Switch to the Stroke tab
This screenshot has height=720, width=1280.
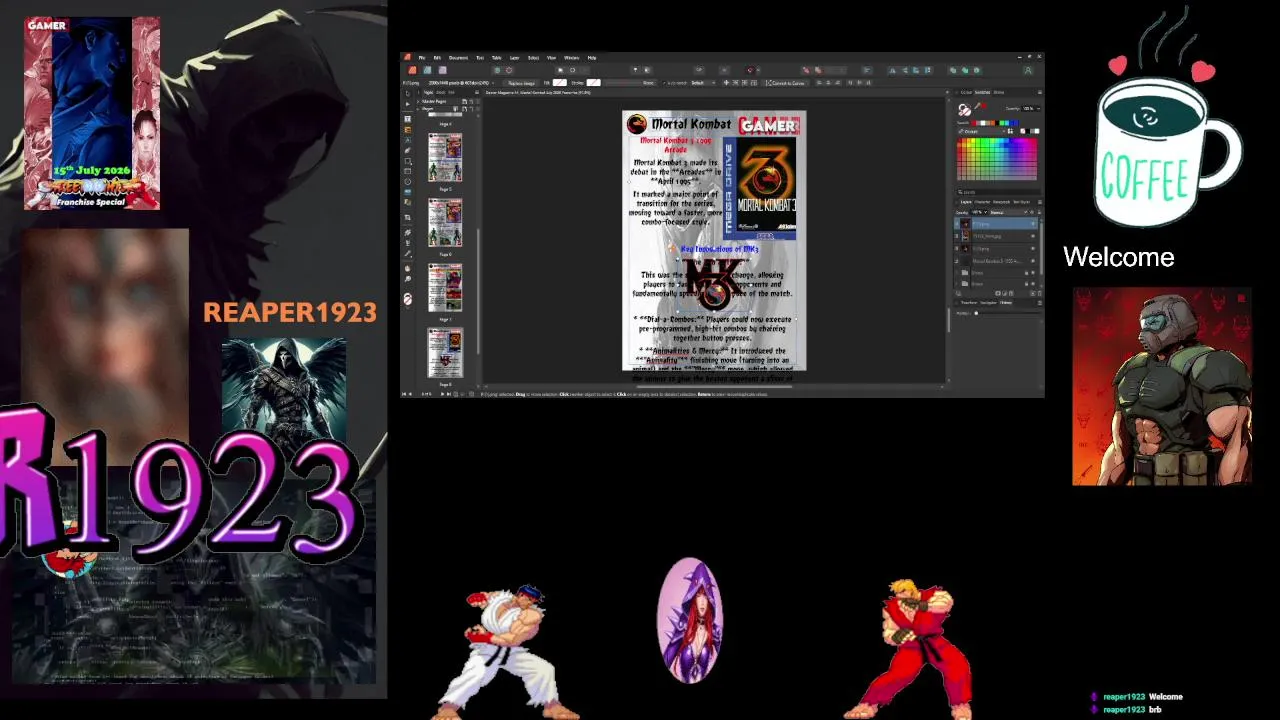point(999,92)
